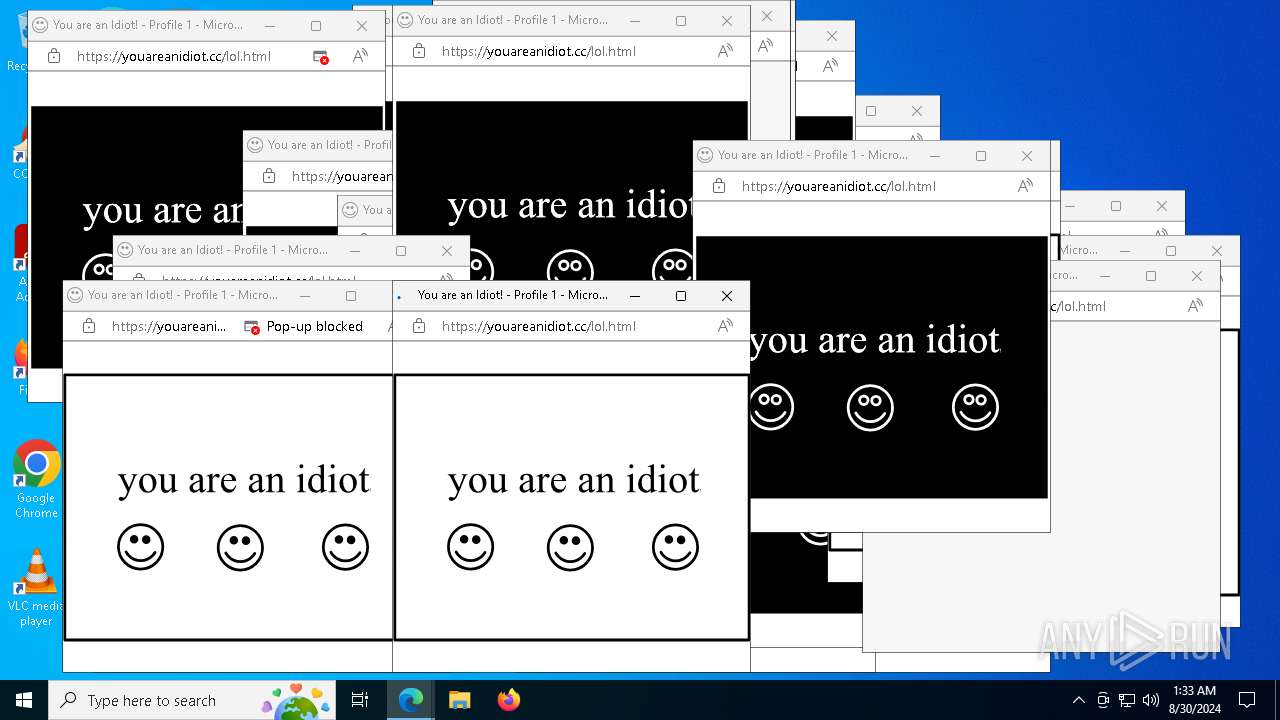Open Google Chrome desktop shortcut

36,480
